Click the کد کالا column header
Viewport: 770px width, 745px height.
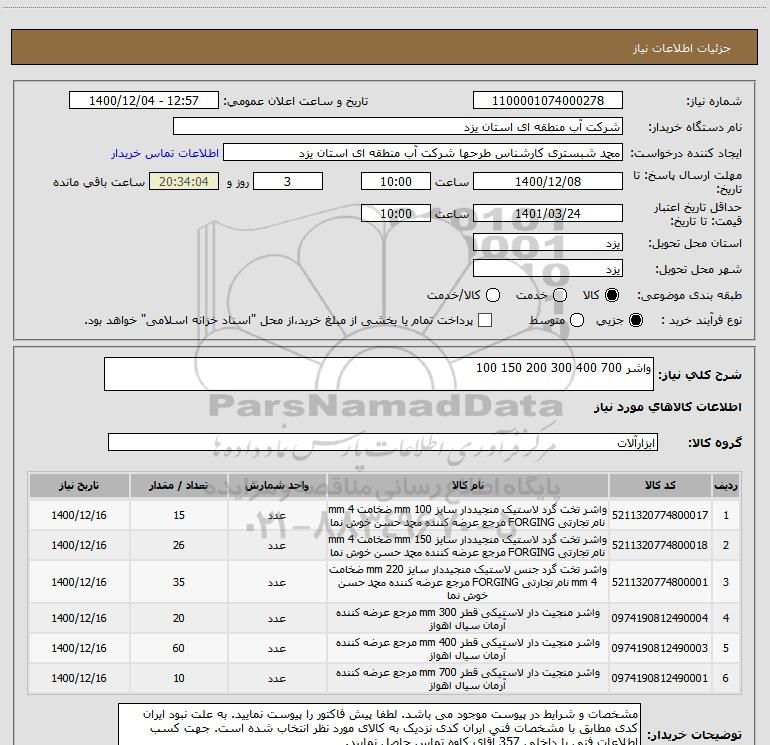(660, 486)
